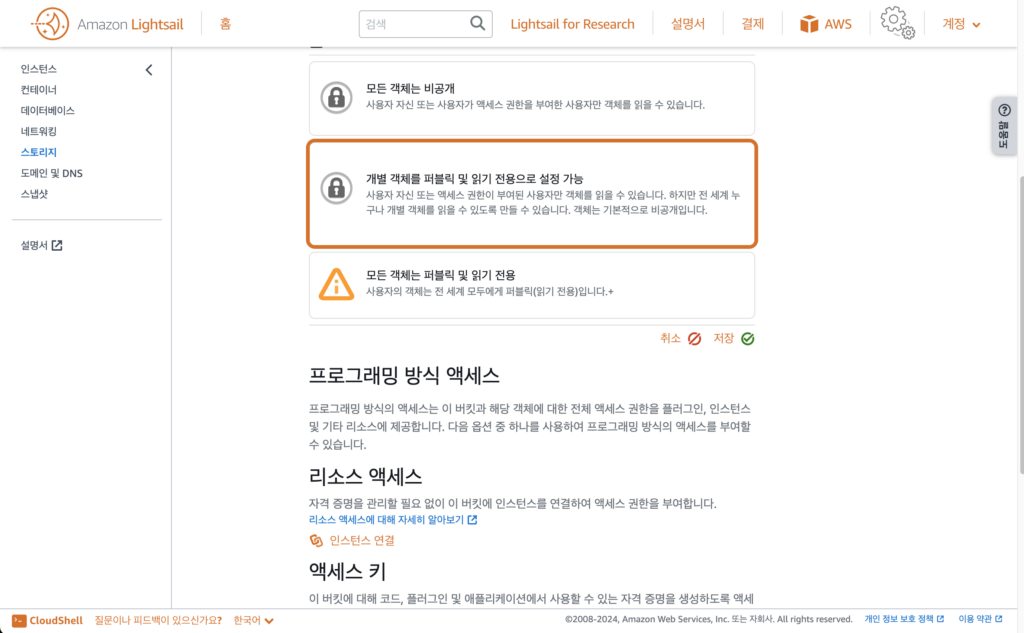Open 설명서 in the top navigation
Screen dimensions: 1024x633
tap(688, 24)
